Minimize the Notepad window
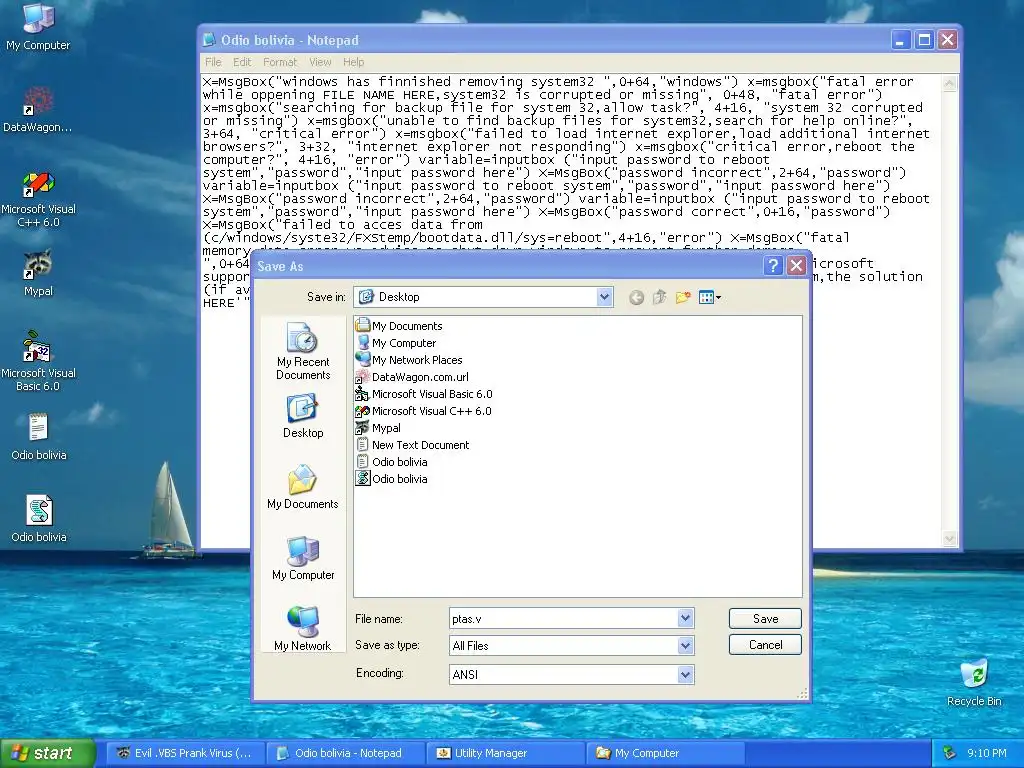1024x768 pixels. click(901, 40)
